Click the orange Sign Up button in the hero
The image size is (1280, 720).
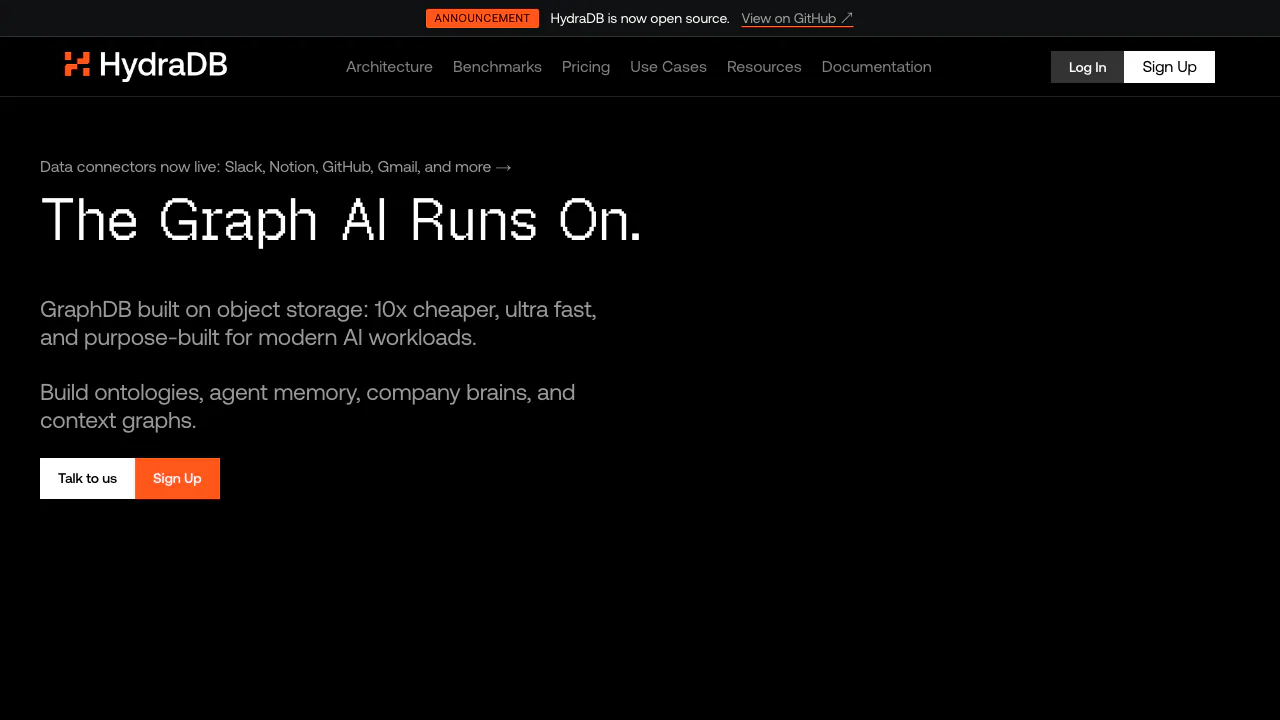point(177,478)
